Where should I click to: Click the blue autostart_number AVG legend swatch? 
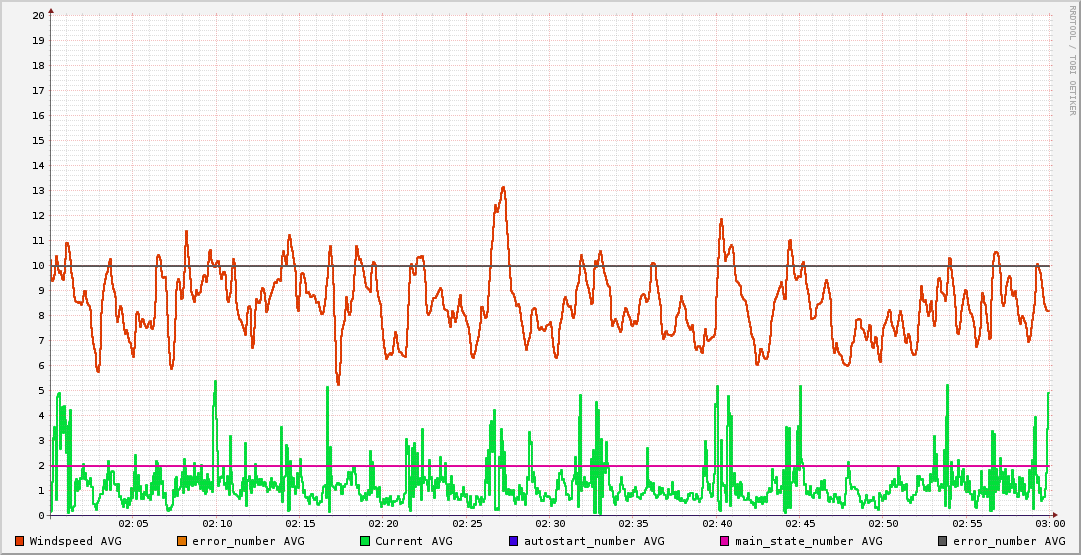tap(513, 541)
